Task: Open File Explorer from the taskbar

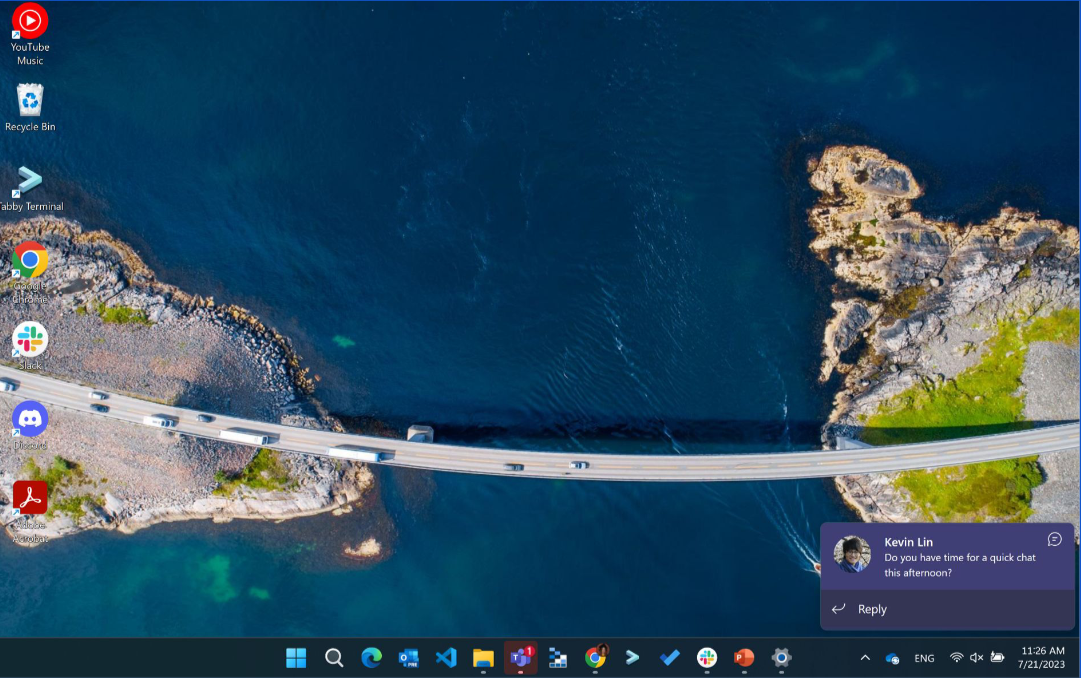Action: point(483,658)
